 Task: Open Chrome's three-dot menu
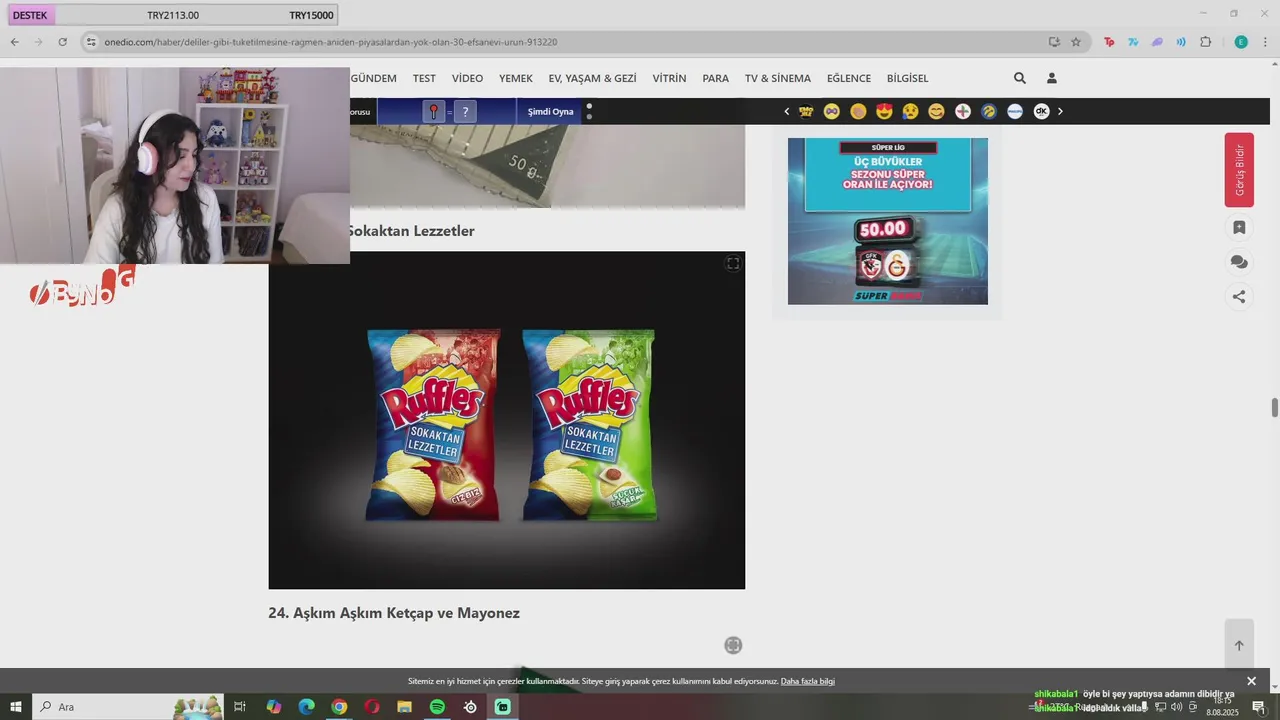(1265, 42)
